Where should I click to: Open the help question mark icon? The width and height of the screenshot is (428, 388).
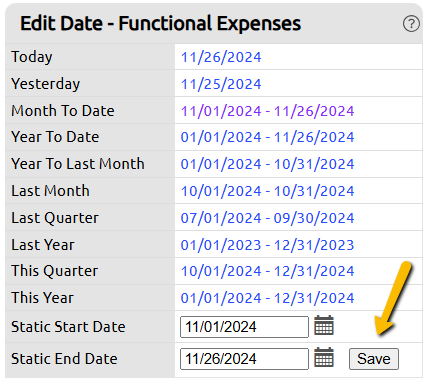point(411,24)
